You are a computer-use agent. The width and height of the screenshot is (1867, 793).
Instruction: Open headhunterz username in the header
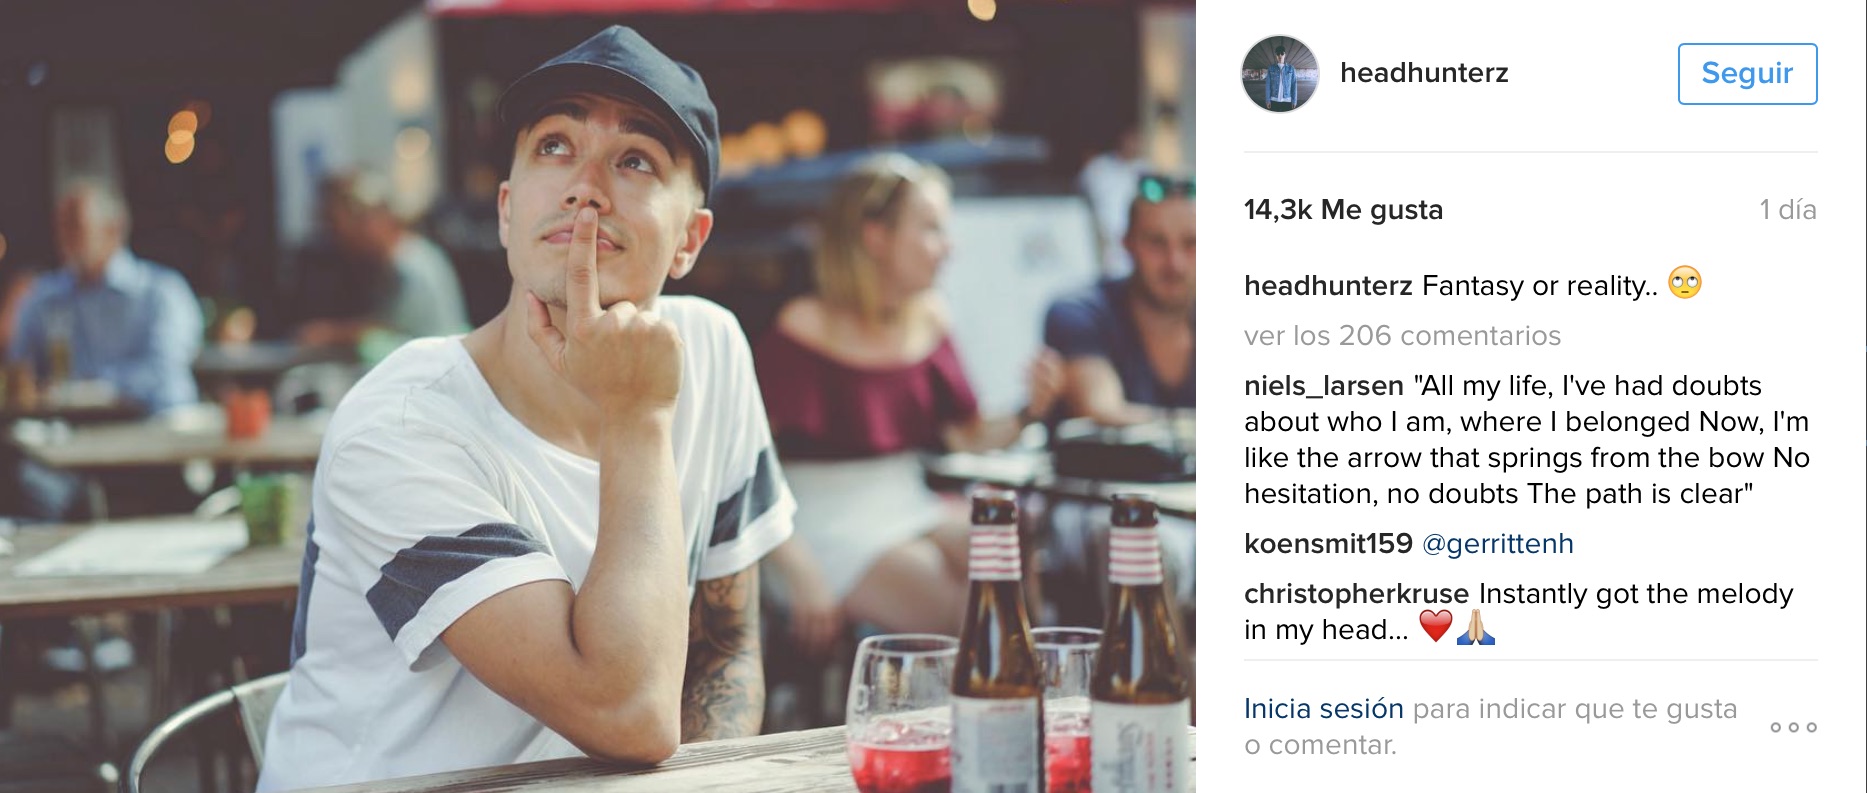1424,73
